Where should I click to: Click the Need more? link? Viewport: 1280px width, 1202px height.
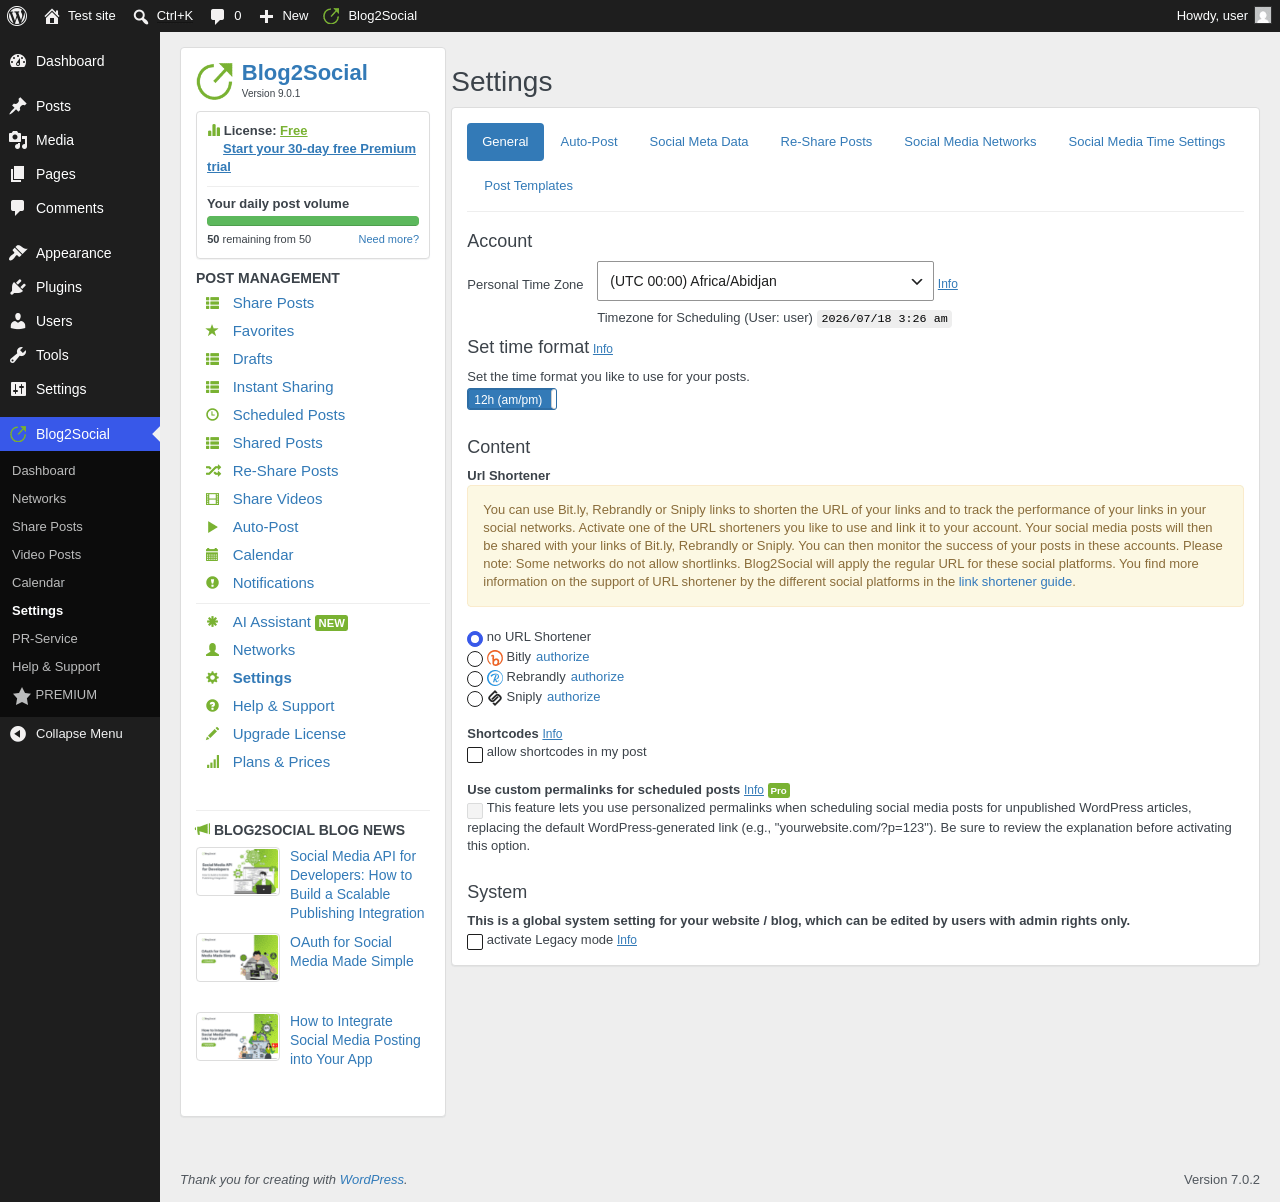click(x=389, y=239)
